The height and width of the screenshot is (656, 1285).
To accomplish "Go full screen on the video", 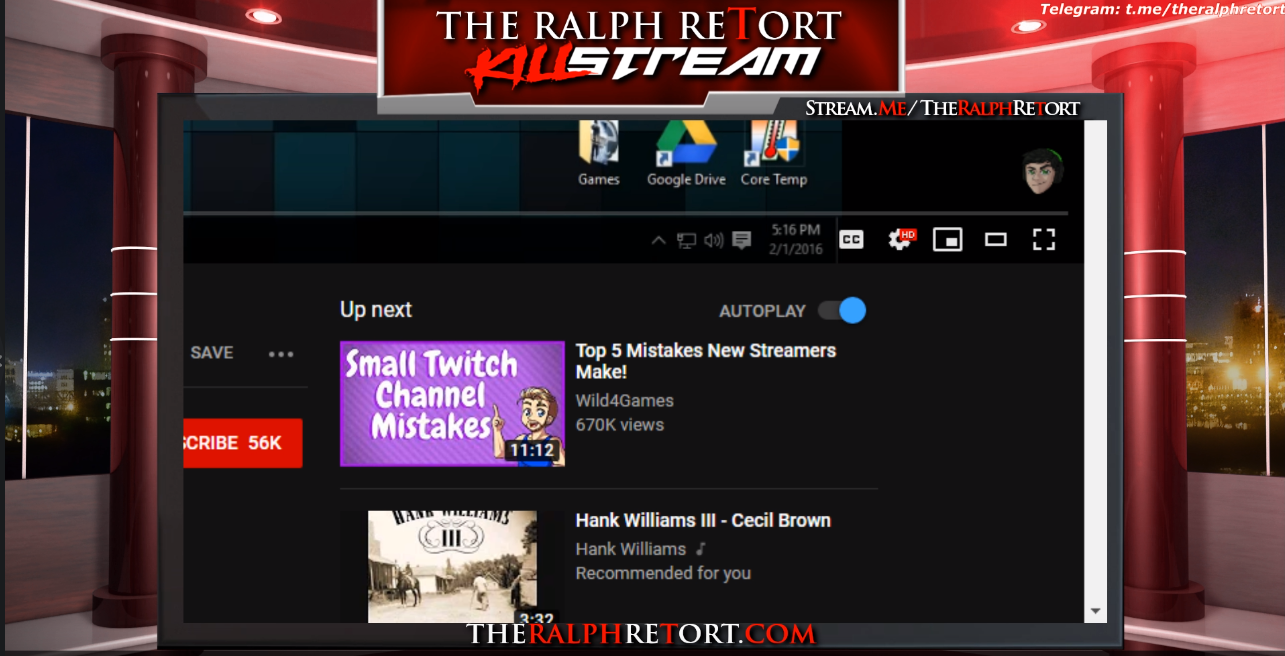I will point(1044,239).
